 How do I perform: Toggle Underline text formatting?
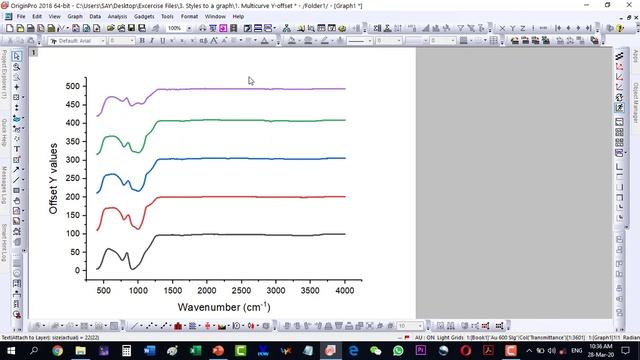click(x=162, y=40)
